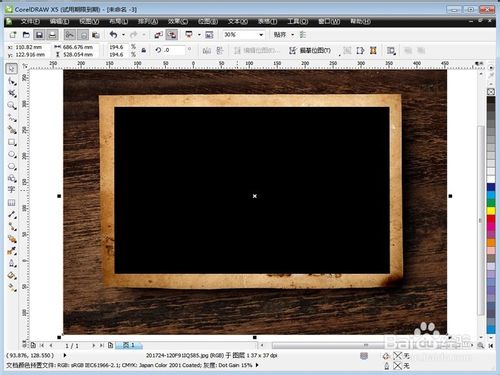Click the 描摹位图 trace bitmap button

pos(310,51)
